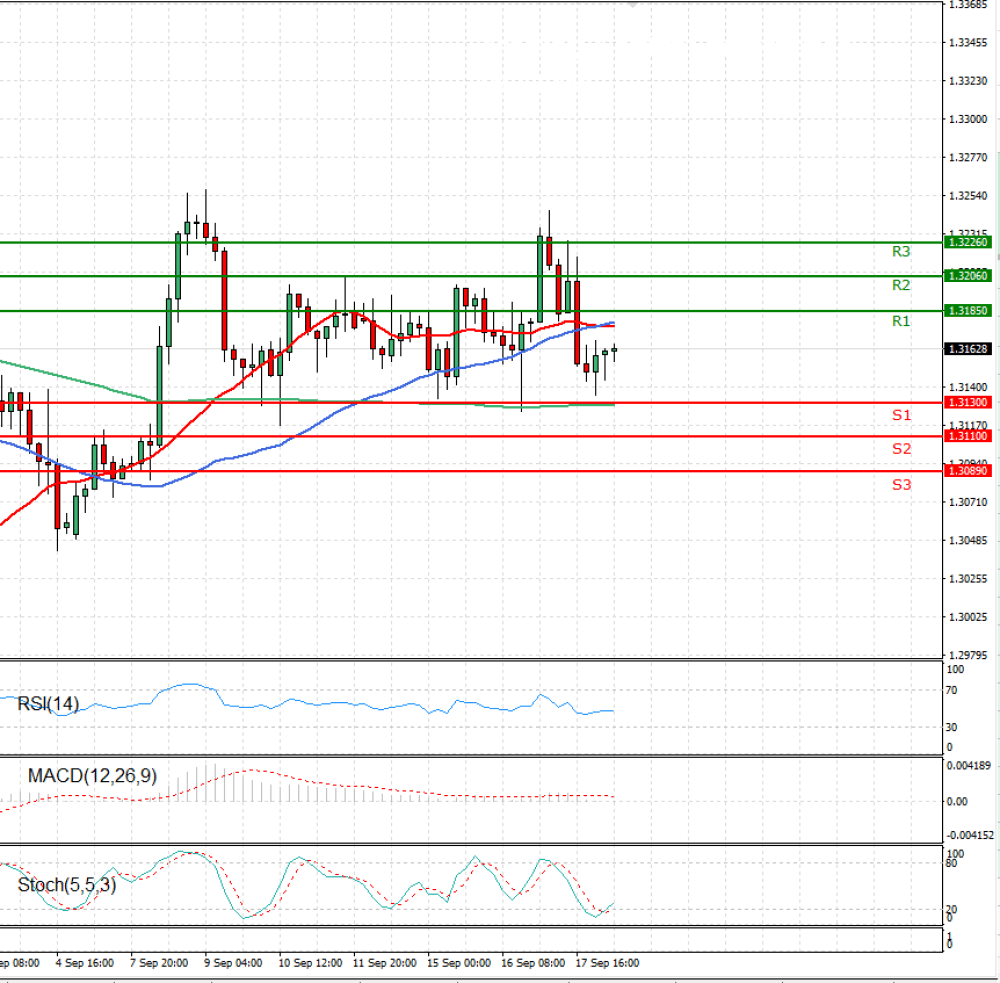Select the S2 support label

tap(901, 449)
